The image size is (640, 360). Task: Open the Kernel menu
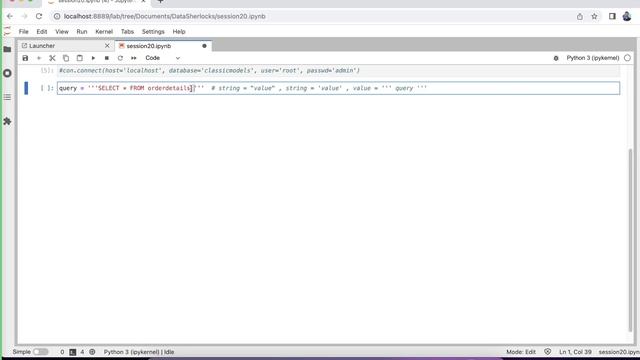point(104,31)
